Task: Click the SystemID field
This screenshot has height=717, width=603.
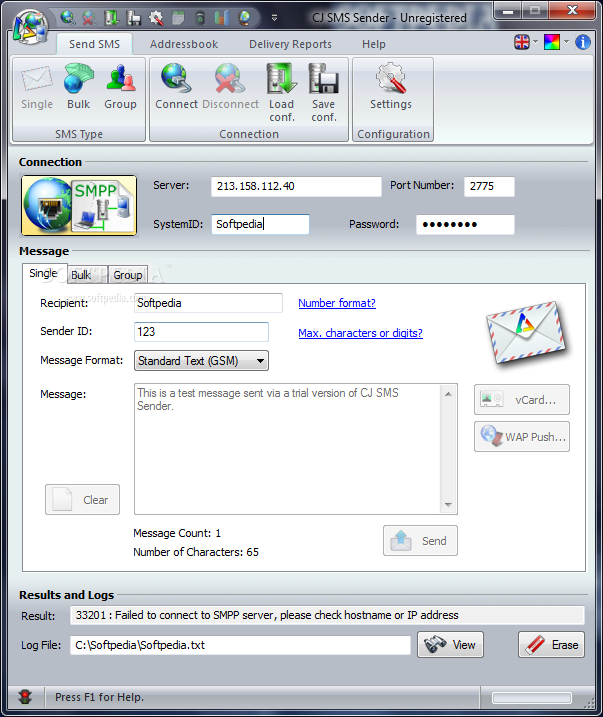Action: tap(260, 224)
